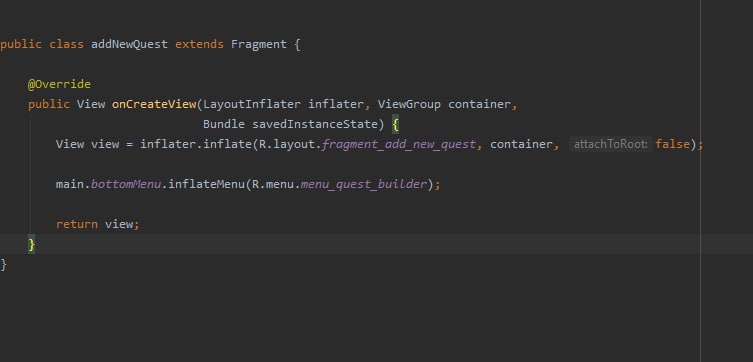753x362 pixels.
Task: Click the attachToRoot parameter hint
Action: (610, 144)
